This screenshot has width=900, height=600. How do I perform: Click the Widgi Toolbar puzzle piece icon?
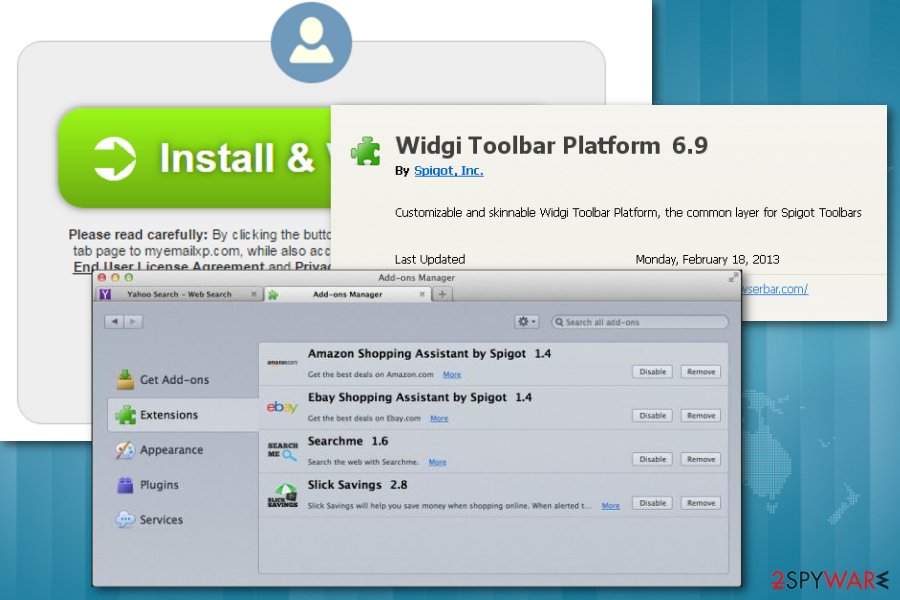pos(366,151)
